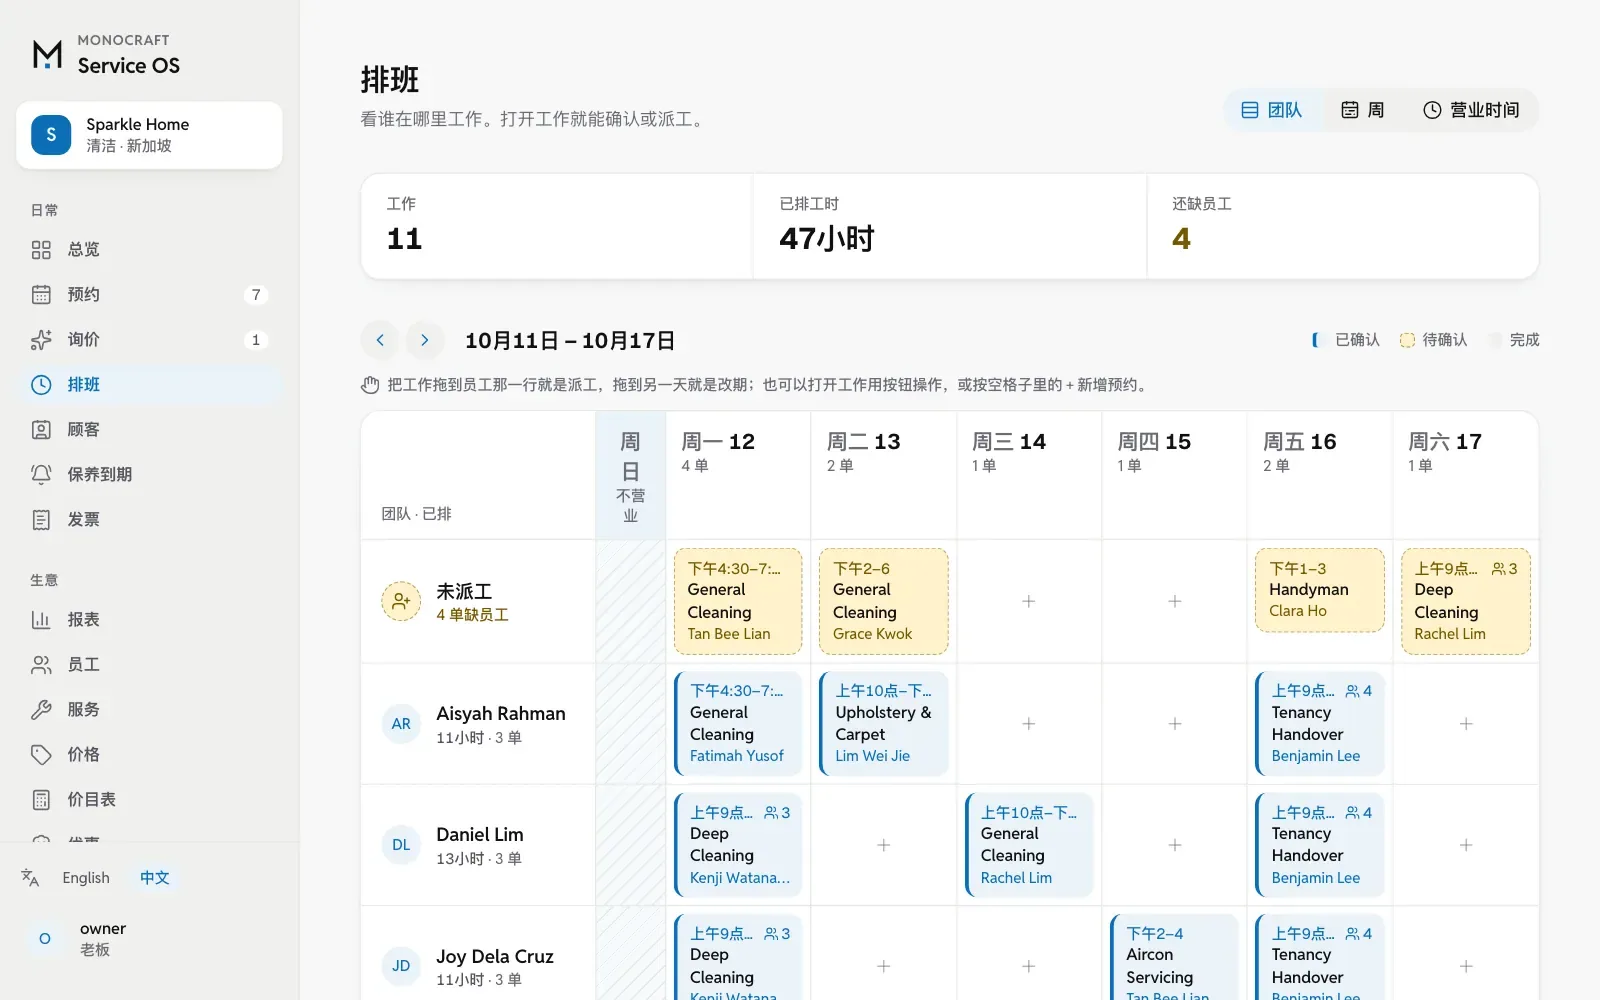Switch language to 中文

(x=155, y=878)
